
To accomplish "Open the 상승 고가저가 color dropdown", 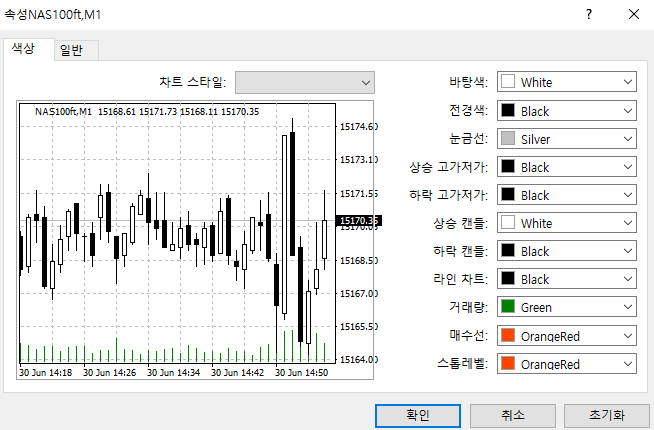I will pyautogui.click(x=566, y=167).
